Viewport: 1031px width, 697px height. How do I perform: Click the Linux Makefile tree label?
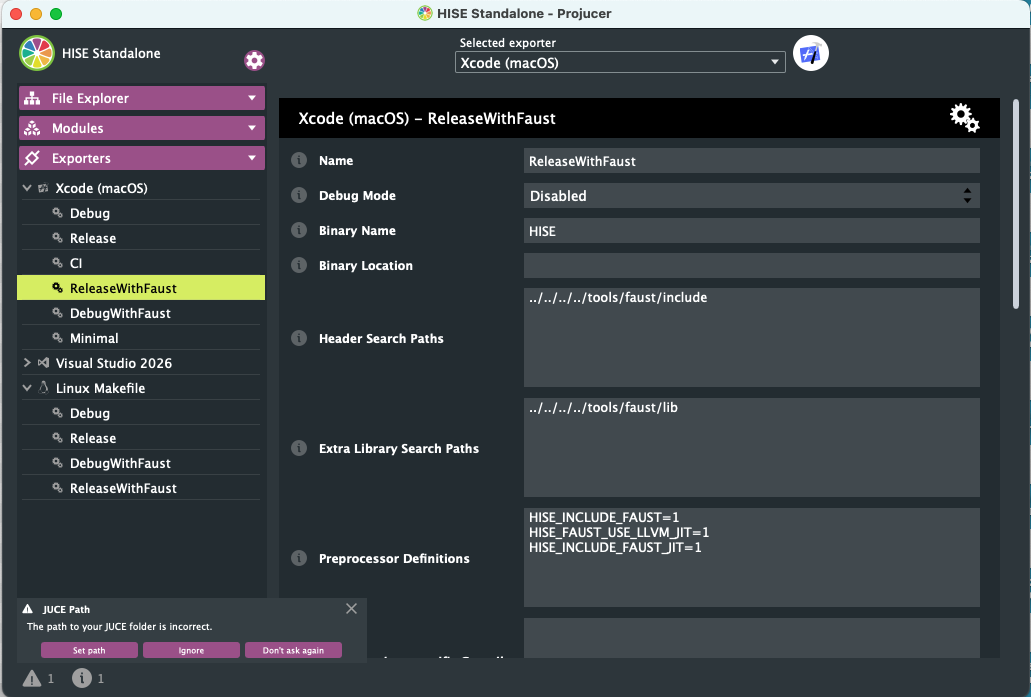pos(100,388)
